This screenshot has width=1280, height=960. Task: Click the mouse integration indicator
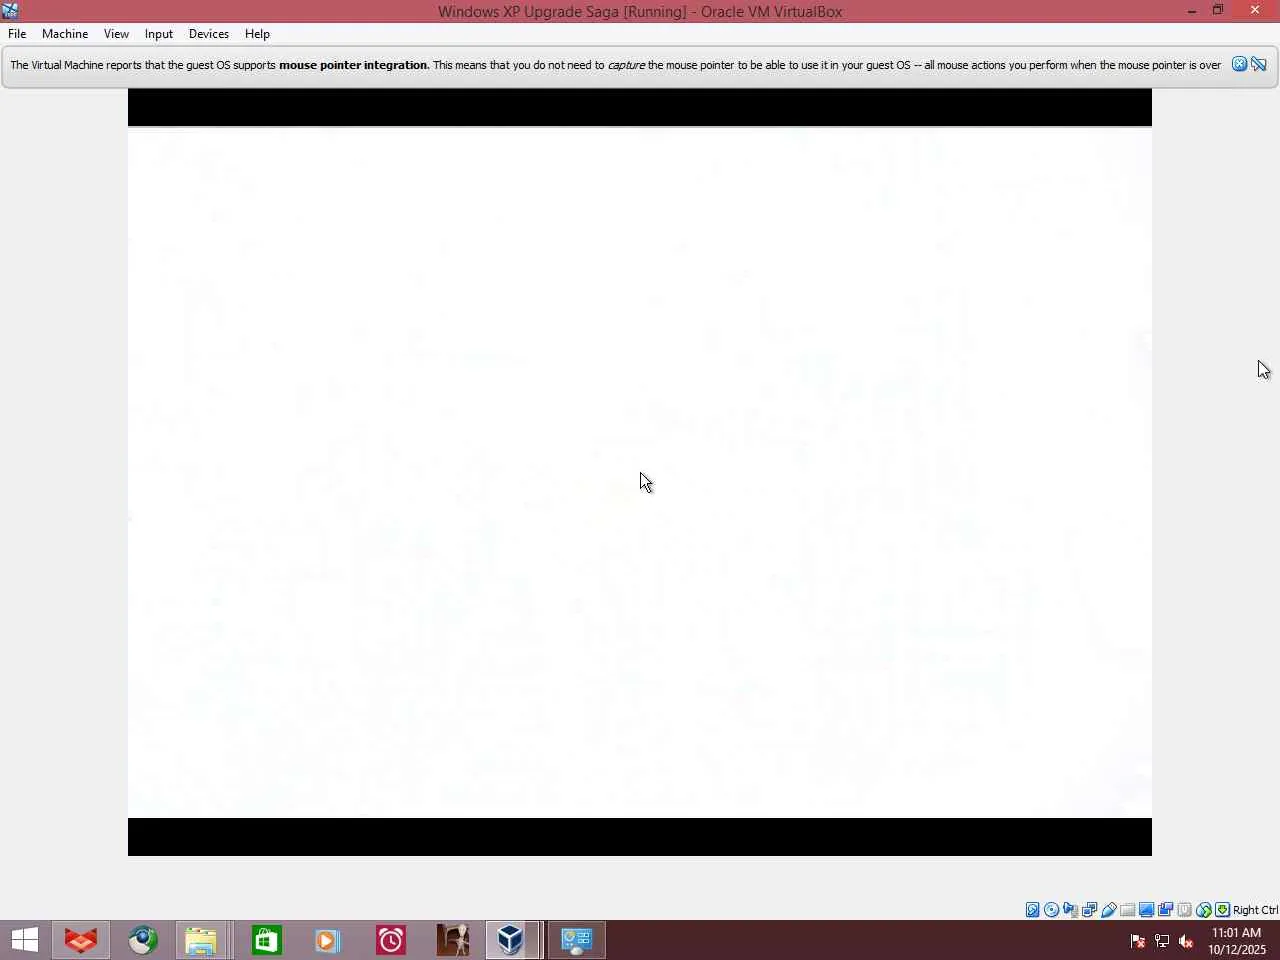pos(1204,910)
